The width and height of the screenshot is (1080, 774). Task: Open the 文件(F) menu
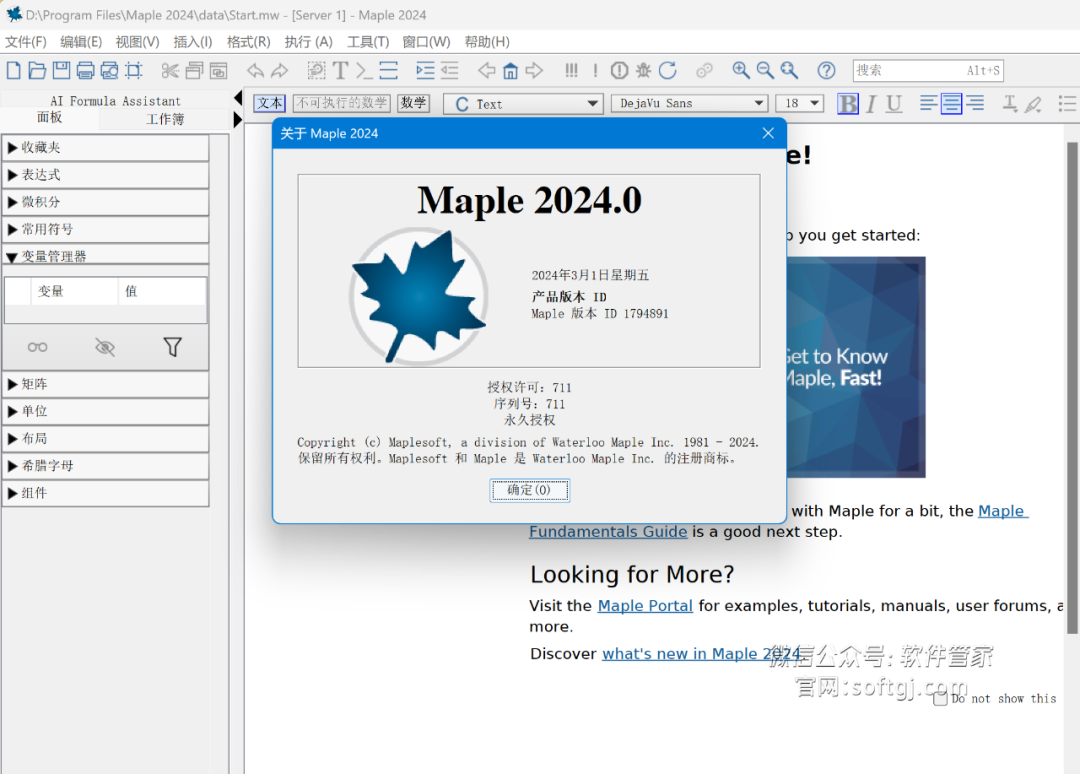tap(26, 42)
